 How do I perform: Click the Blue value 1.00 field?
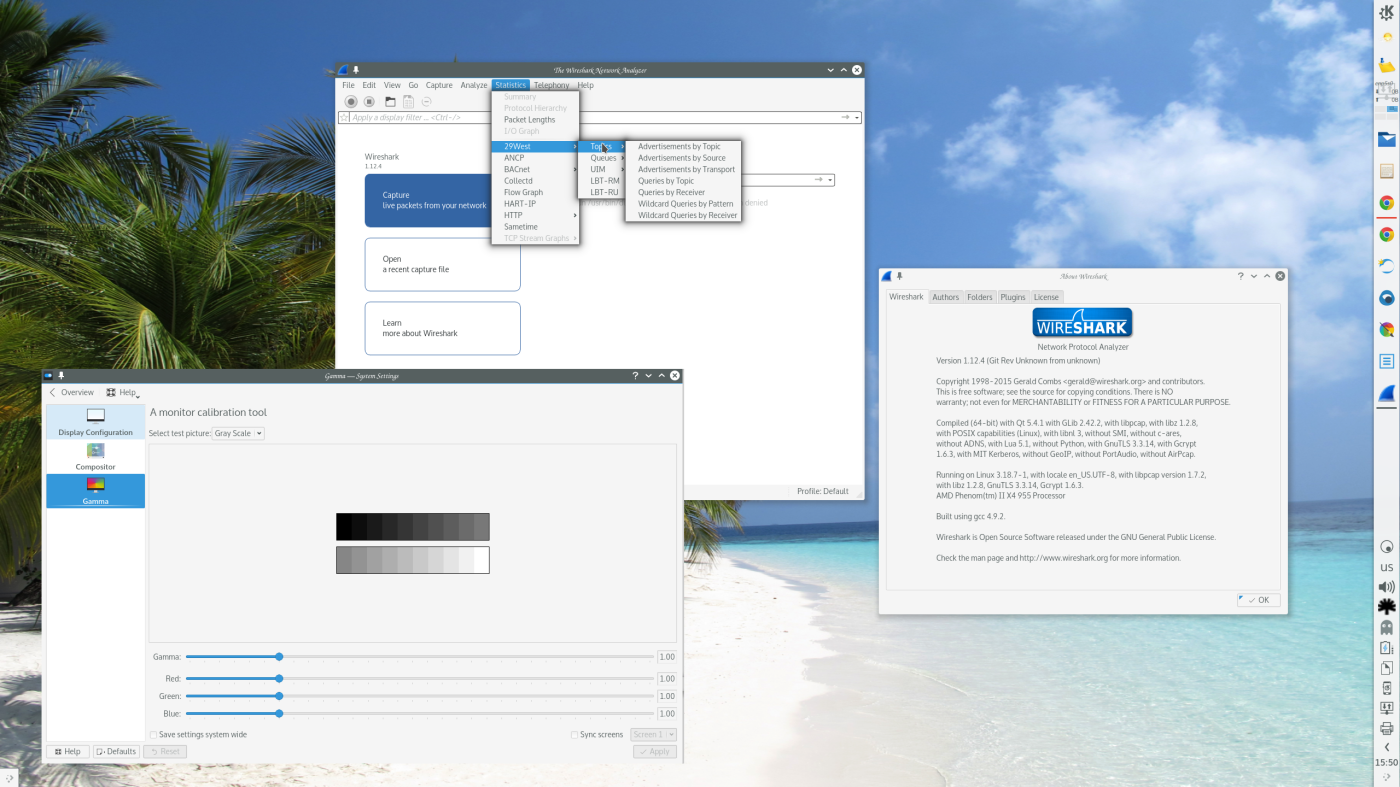[667, 714]
